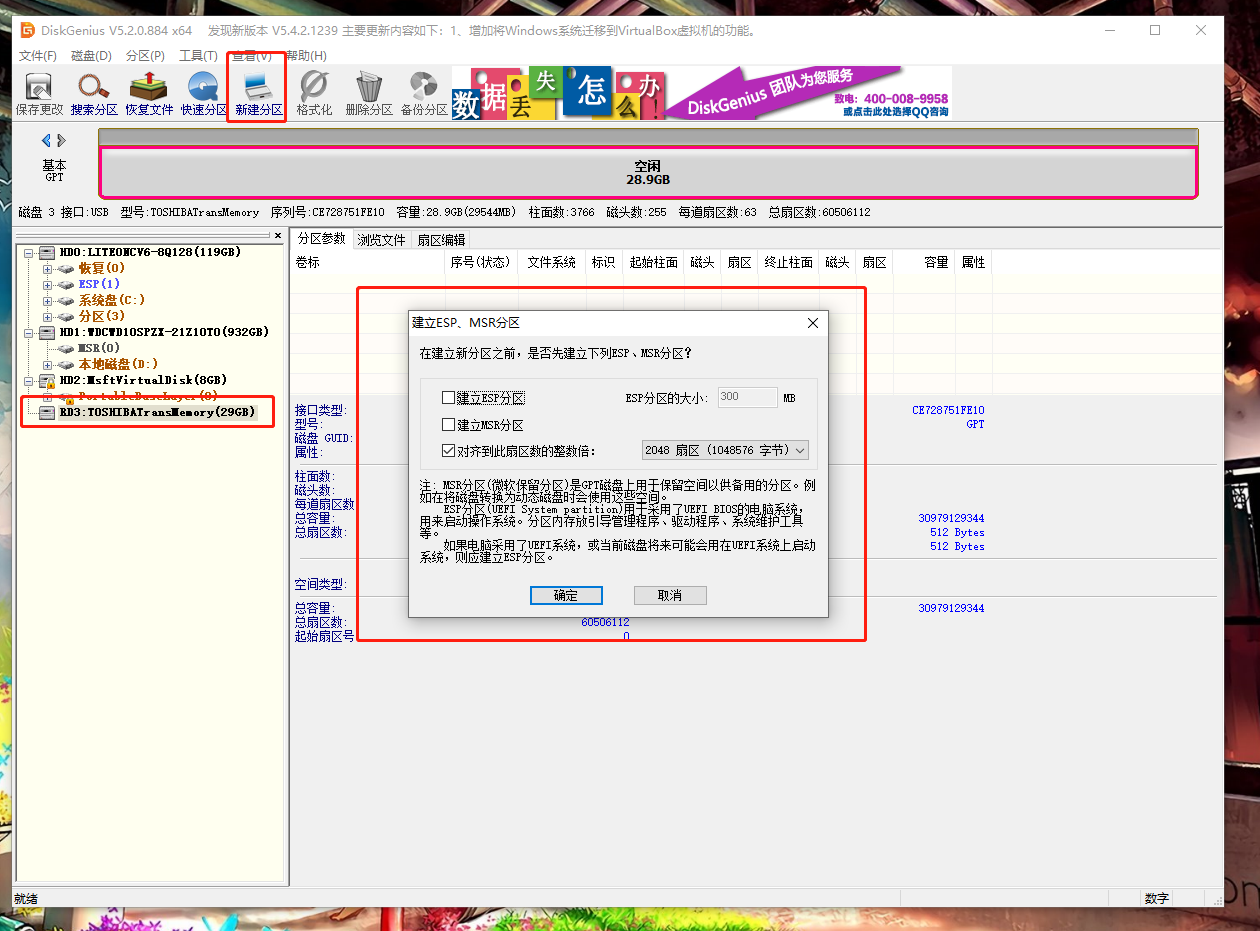The height and width of the screenshot is (931, 1260).
Task: Confirm the dialog with 确定 button
Action: tap(566, 595)
